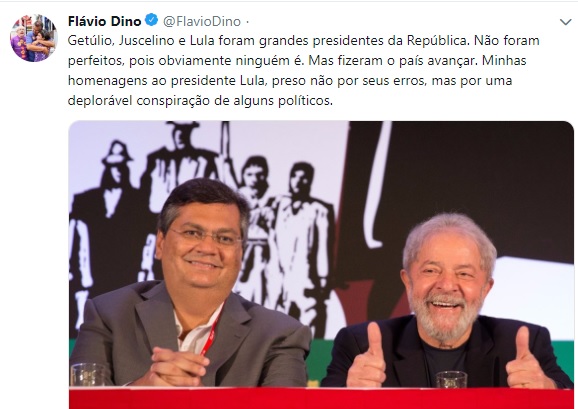
Task: Click the left thumbs-up hand in photo
Action: (x=366, y=357)
